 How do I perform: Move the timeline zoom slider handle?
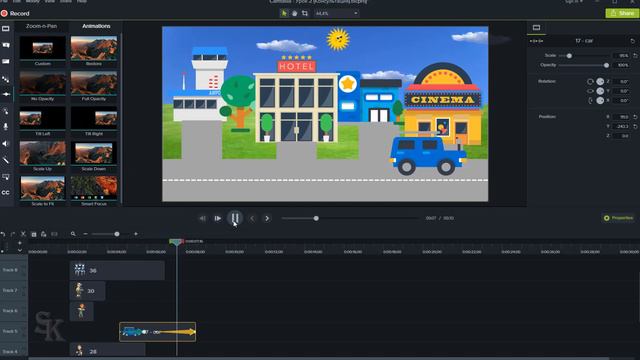(x=117, y=234)
